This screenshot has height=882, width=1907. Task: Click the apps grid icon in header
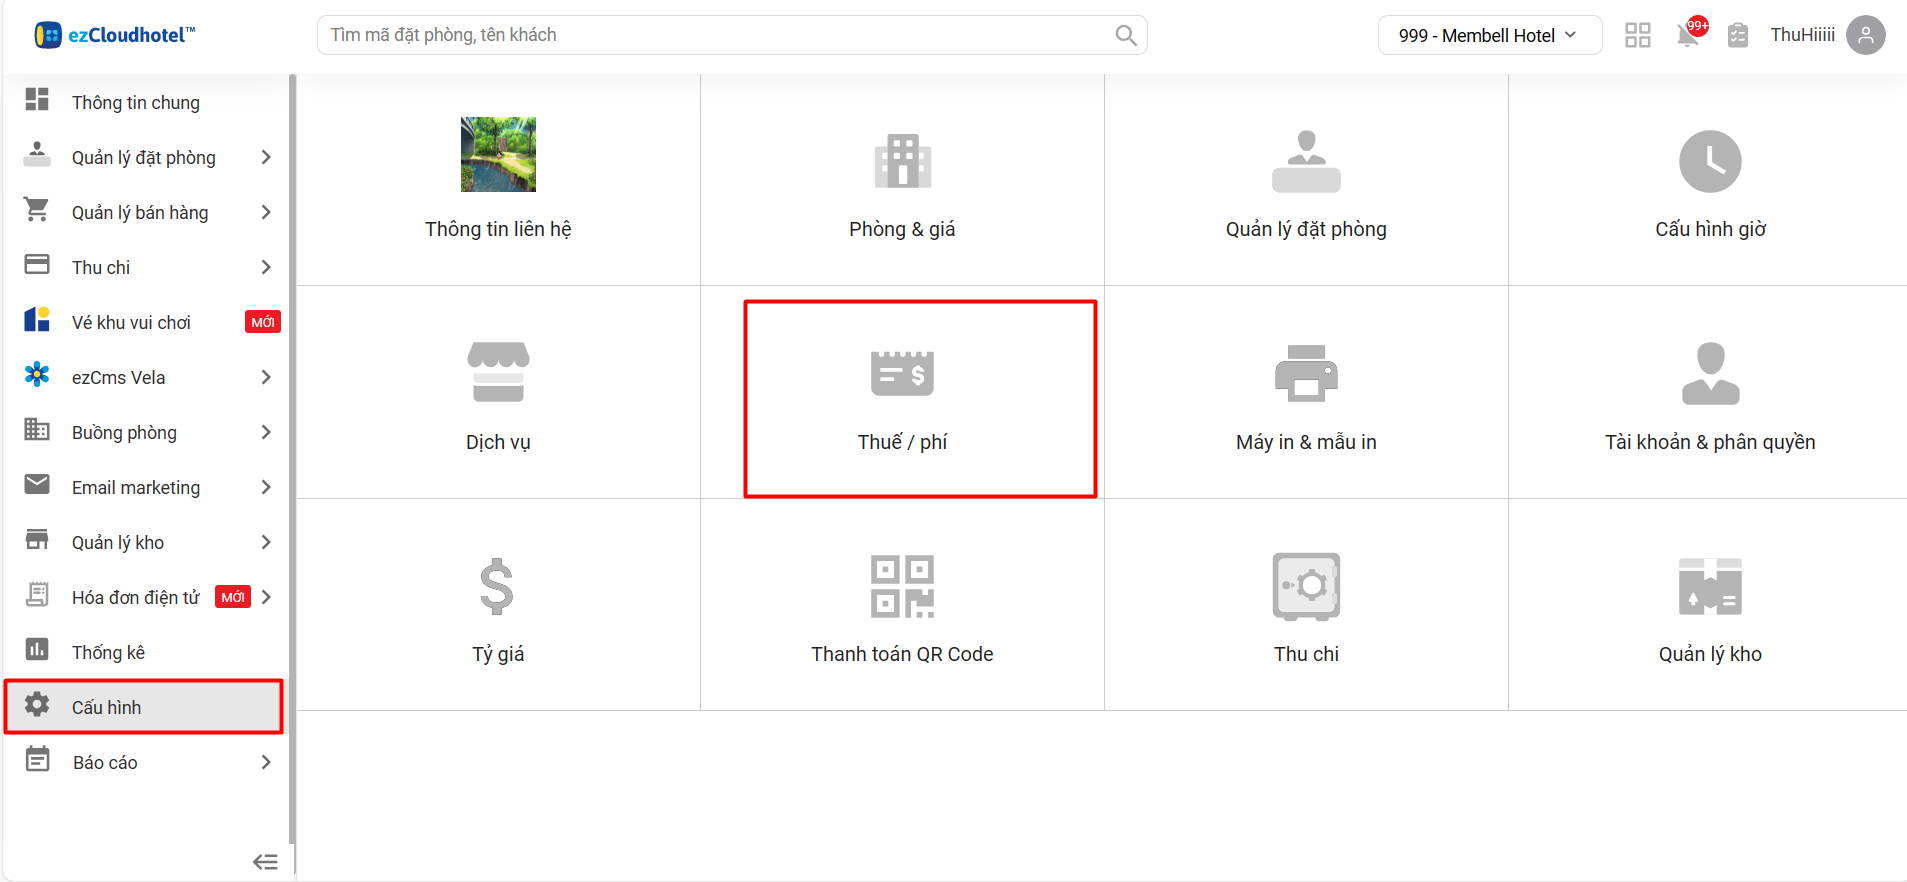[1637, 35]
